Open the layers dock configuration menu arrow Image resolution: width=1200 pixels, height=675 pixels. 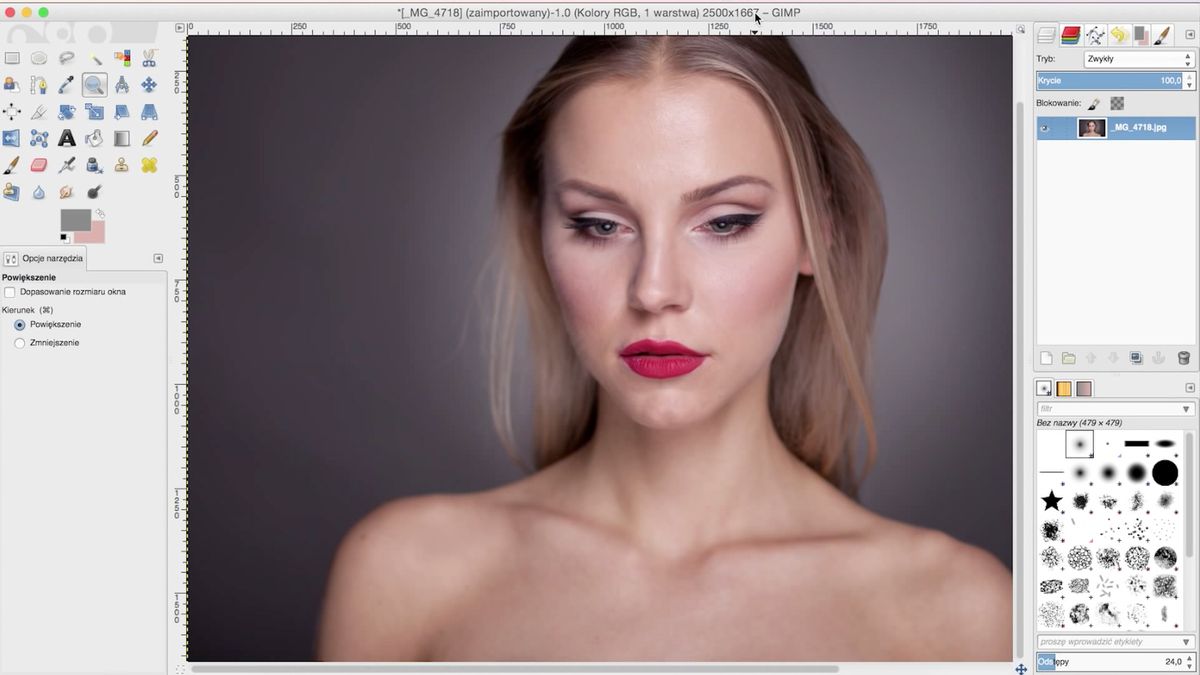point(1190,35)
